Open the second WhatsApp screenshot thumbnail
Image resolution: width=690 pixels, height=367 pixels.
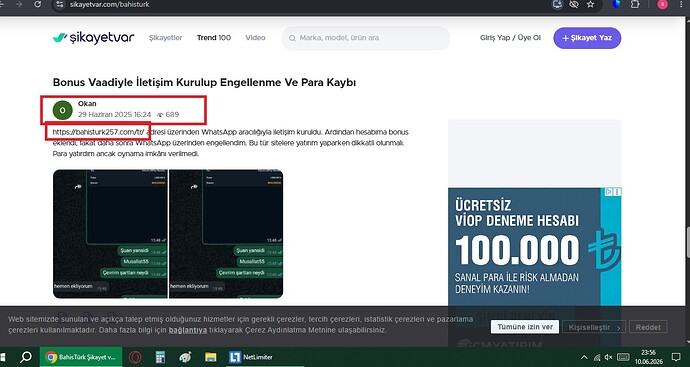pyautogui.click(x=226, y=234)
